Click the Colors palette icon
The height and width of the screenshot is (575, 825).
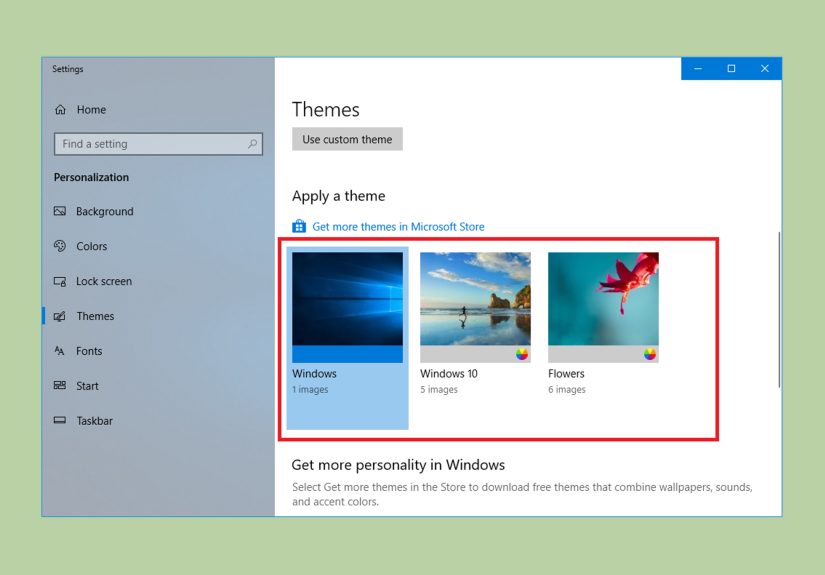(x=60, y=246)
